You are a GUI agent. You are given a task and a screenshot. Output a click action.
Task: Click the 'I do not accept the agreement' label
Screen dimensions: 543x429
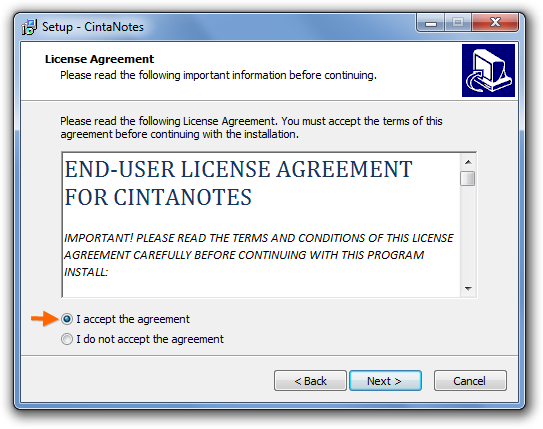click(x=150, y=339)
